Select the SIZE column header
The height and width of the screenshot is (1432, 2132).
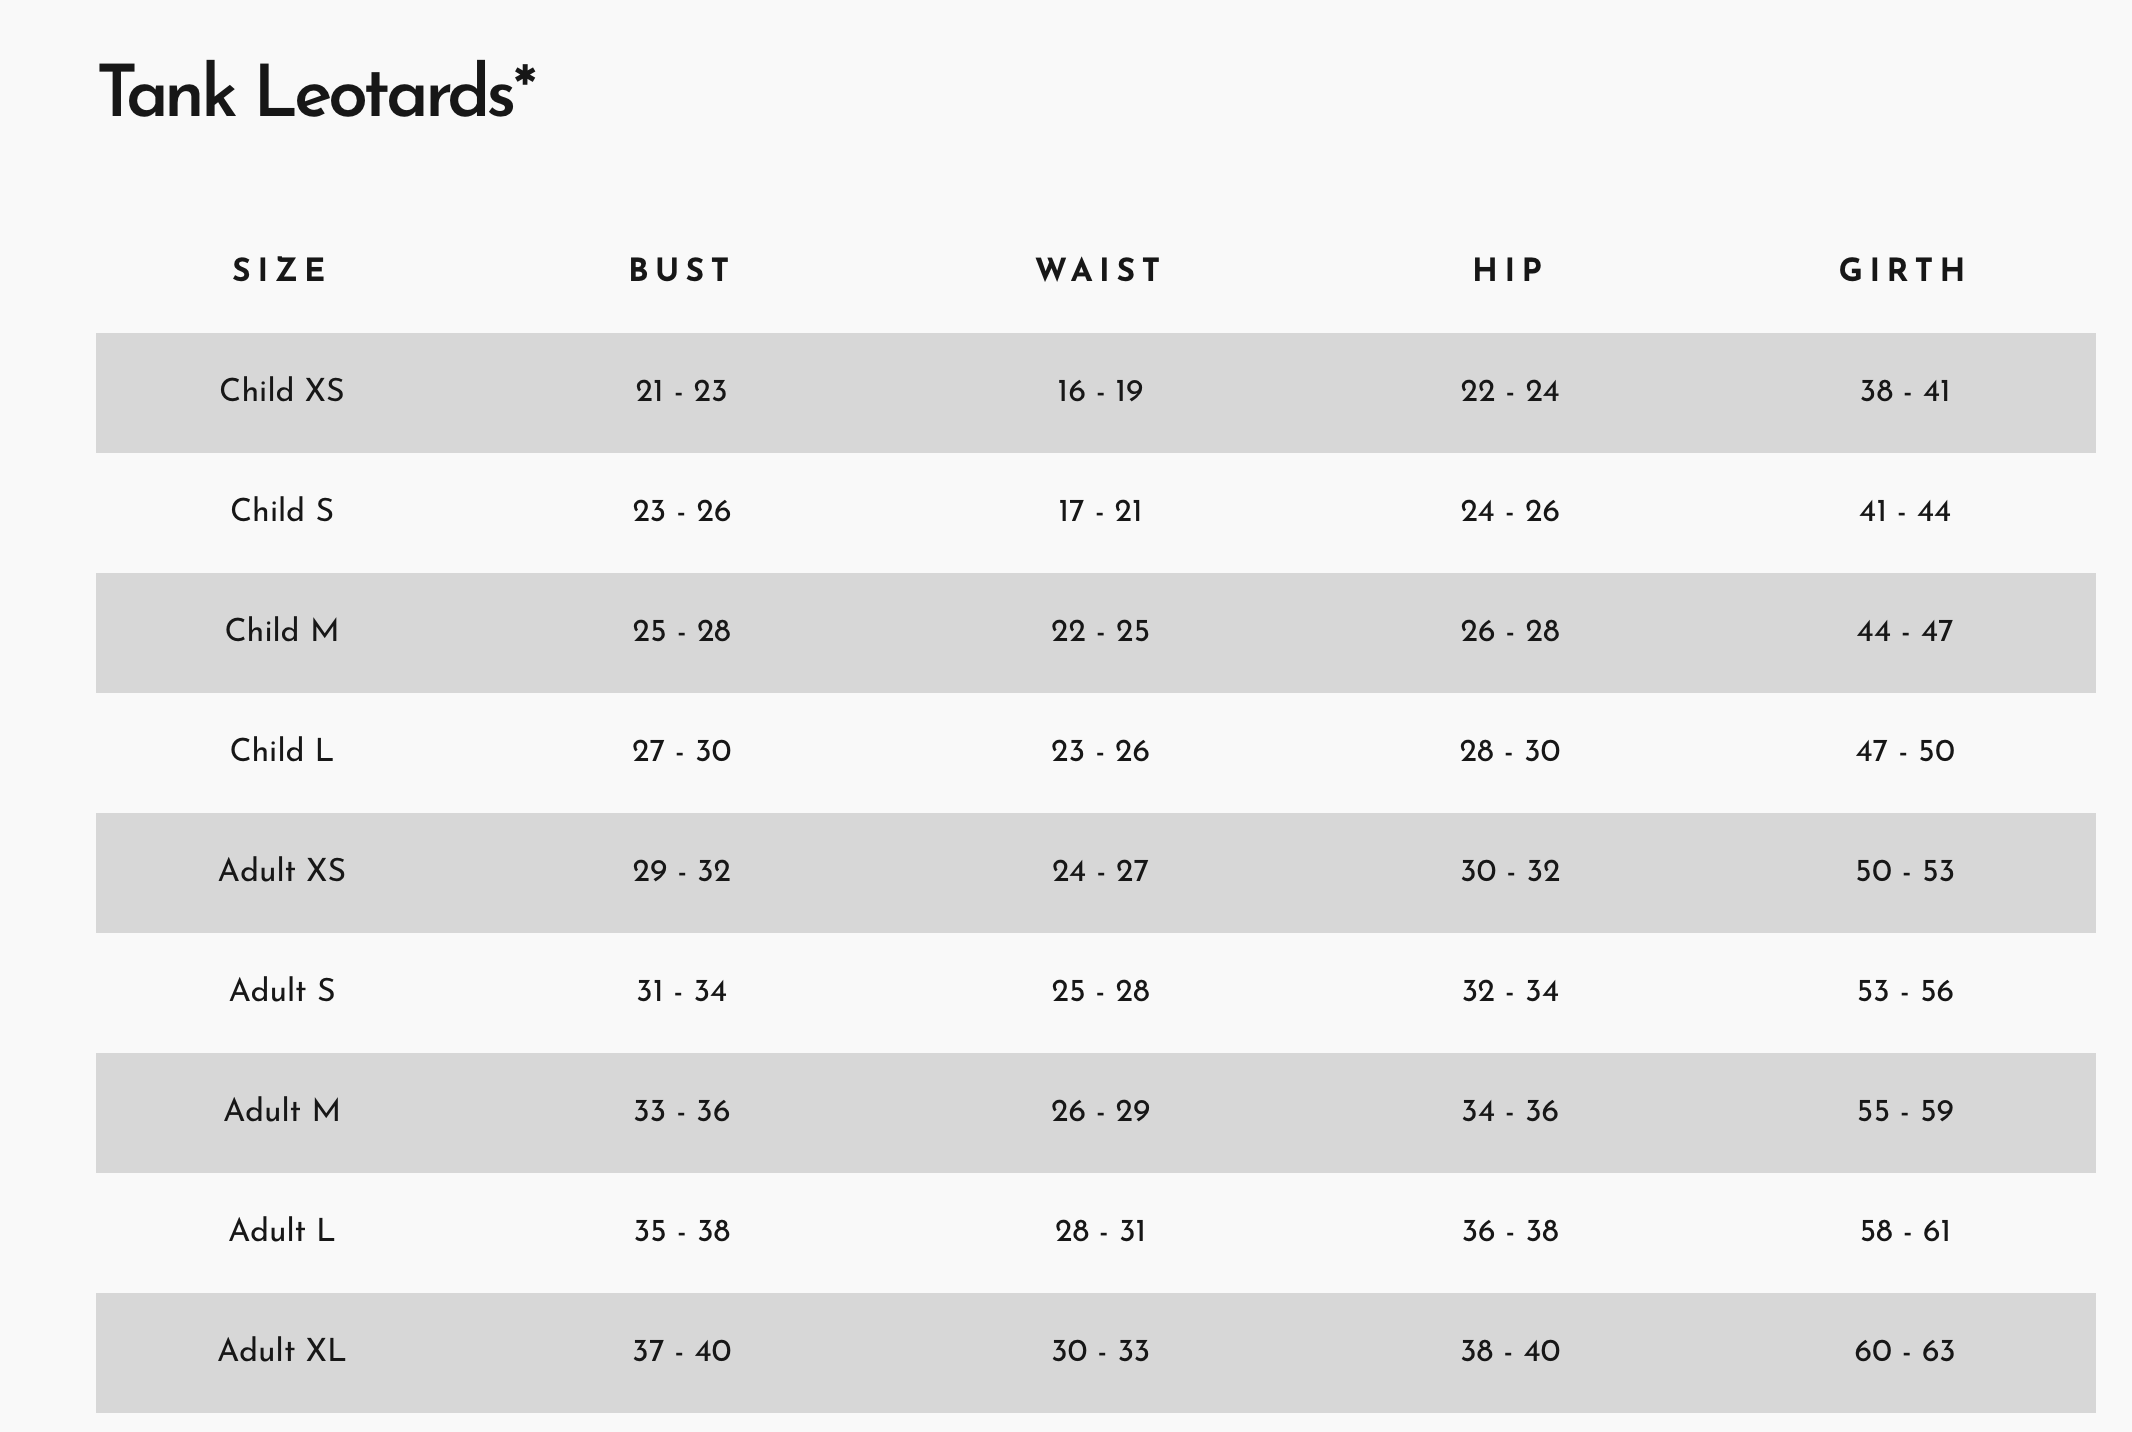280,271
